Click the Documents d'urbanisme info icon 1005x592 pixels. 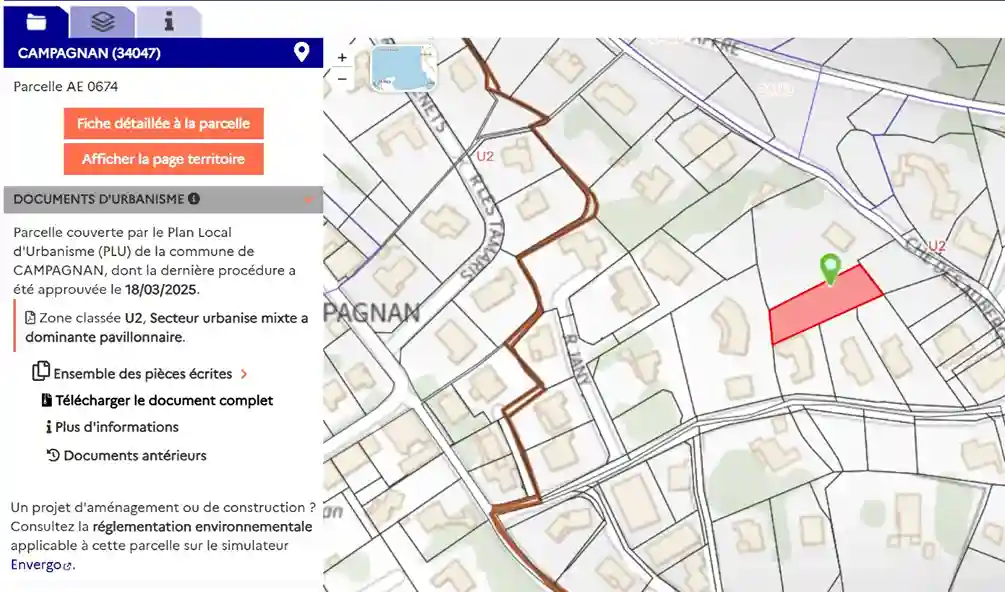[x=194, y=199]
